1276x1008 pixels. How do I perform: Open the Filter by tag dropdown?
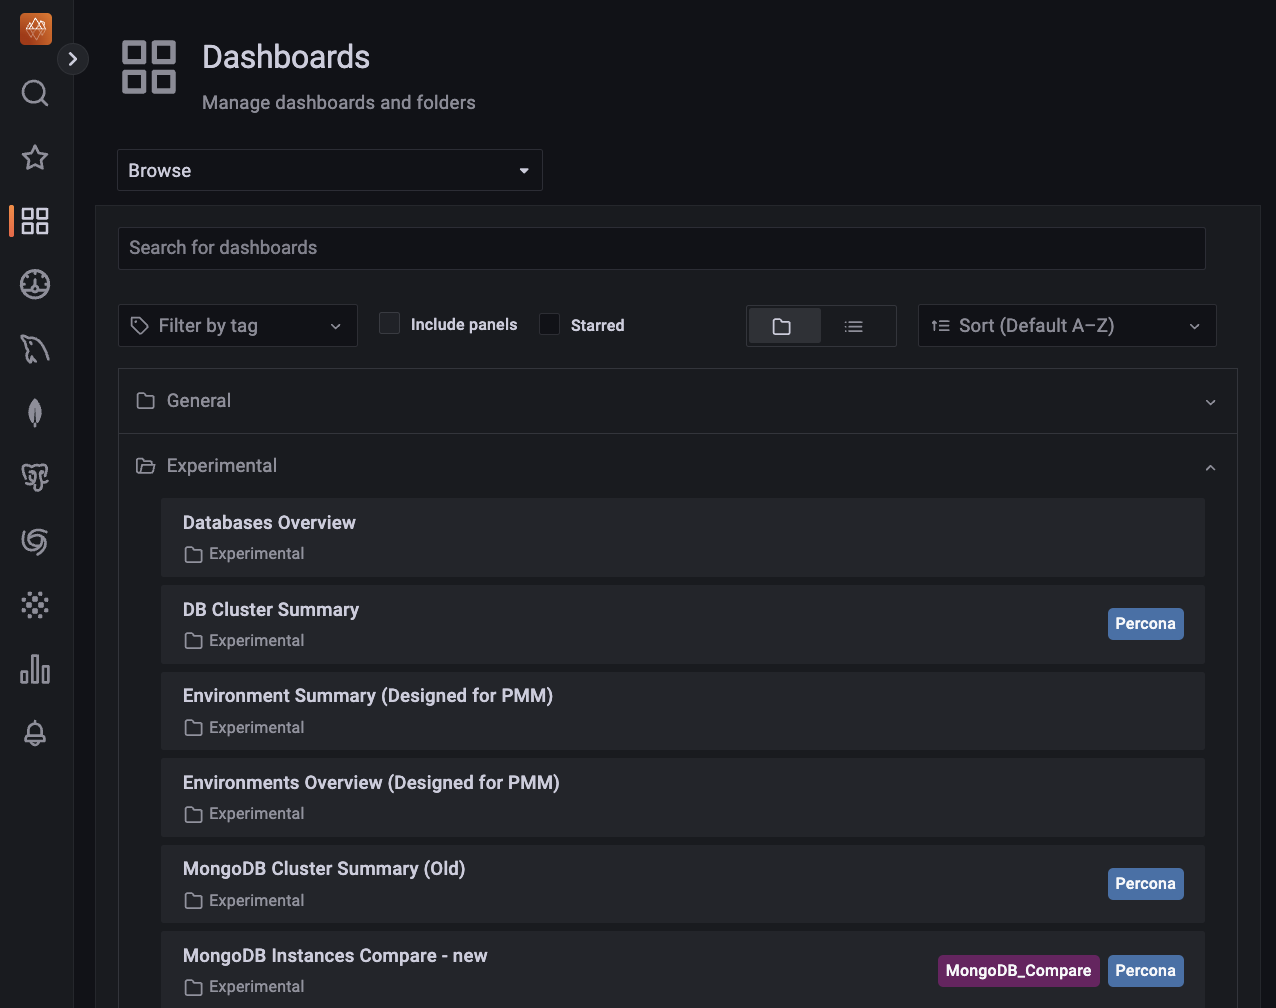pos(237,326)
